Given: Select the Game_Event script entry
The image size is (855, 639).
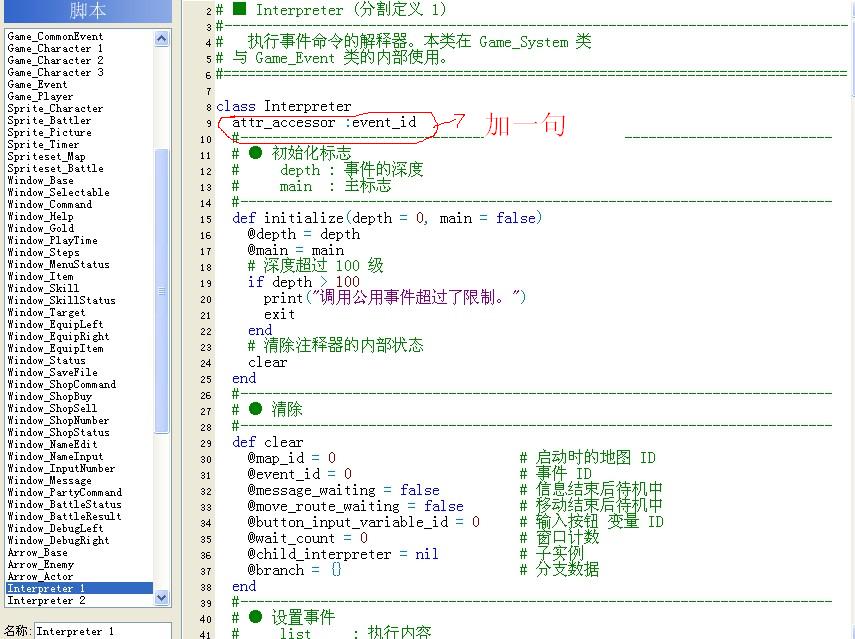Looking at the screenshot, I should (x=37, y=85).
